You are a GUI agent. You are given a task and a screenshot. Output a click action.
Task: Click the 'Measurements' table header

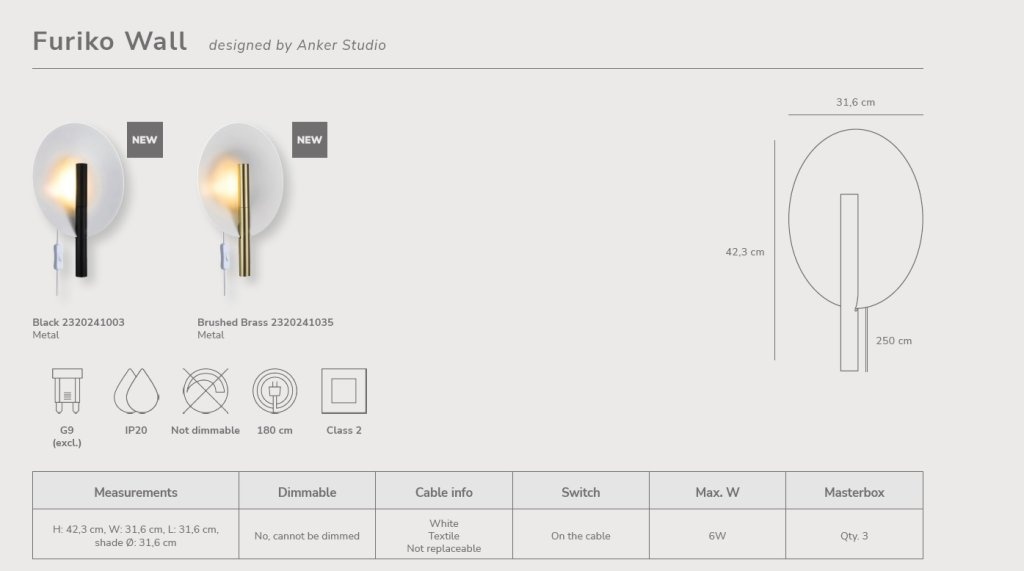coord(136,492)
